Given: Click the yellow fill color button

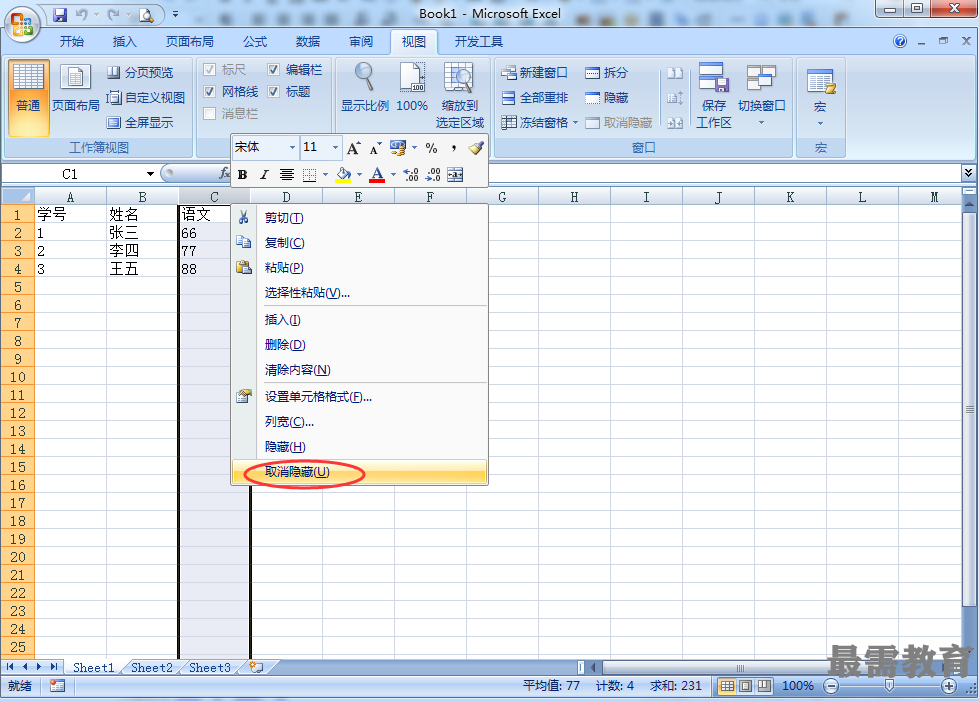Looking at the screenshot, I should coord(343,175).
